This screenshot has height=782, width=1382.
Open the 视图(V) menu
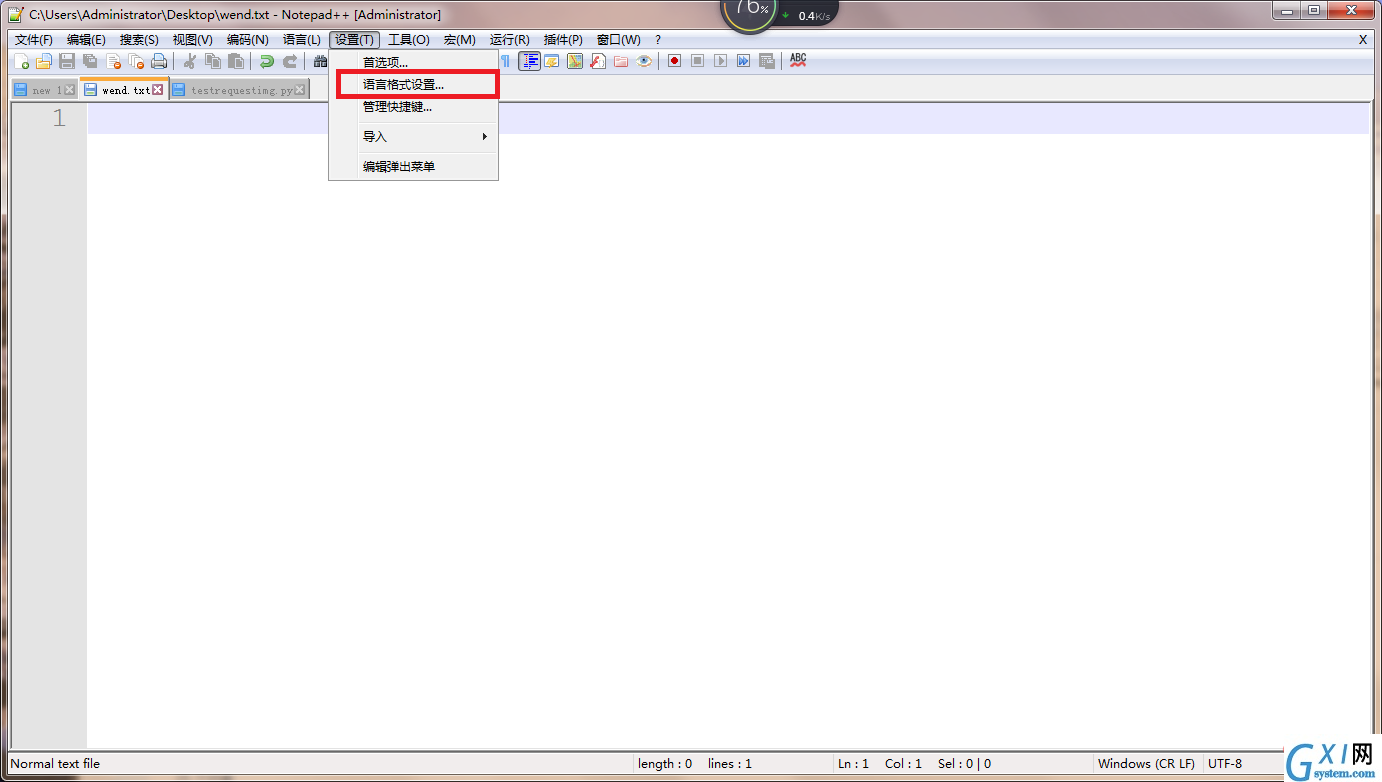coord(192,40)
